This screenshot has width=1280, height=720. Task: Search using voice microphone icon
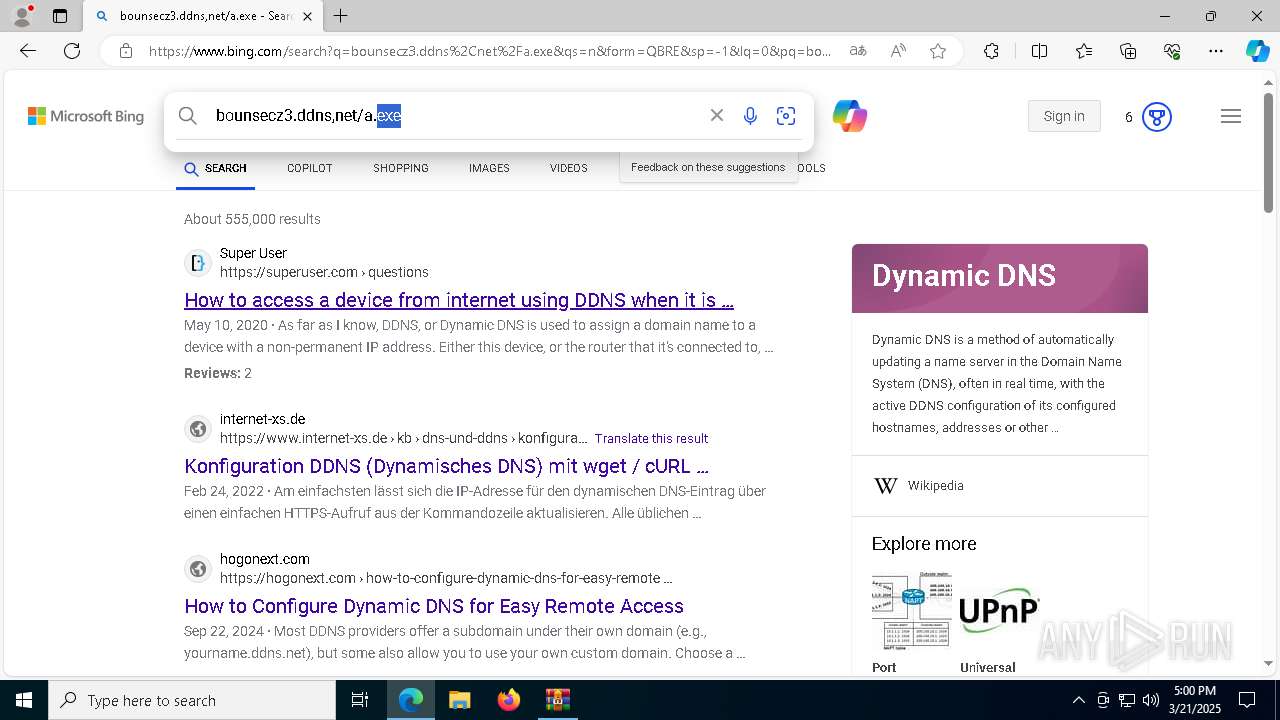coord(750,116)
